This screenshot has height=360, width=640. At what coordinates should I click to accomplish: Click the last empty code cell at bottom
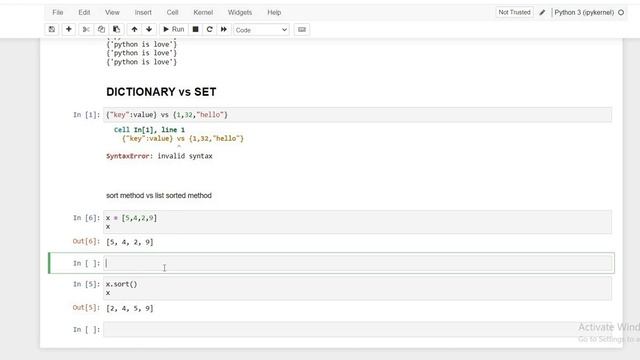[x=357, y=329]
